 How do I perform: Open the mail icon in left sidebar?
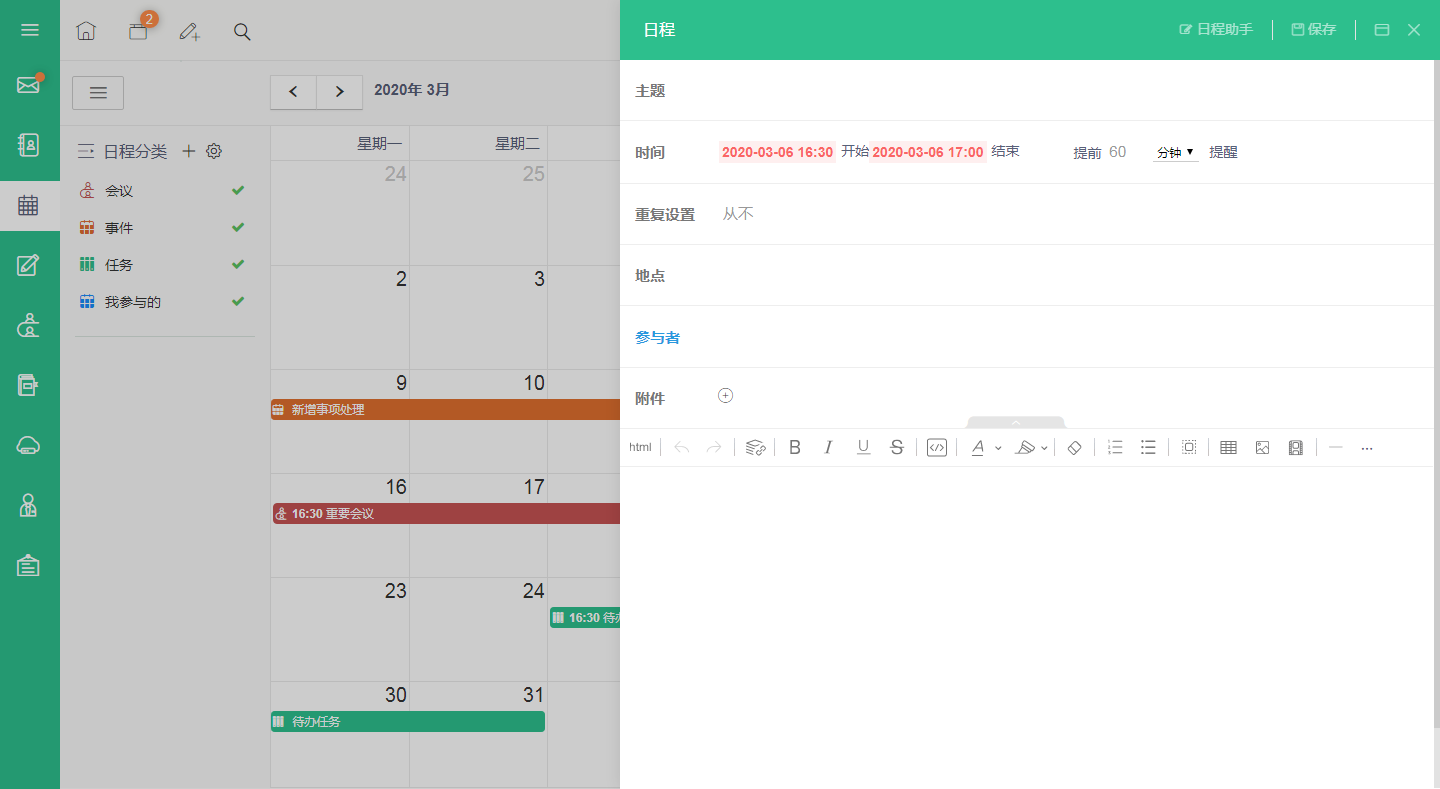[x=28, y=85]
